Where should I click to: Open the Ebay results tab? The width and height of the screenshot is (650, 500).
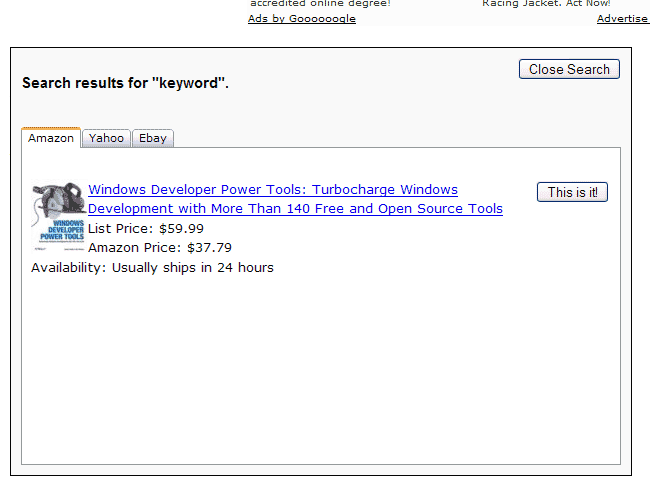[x=153, y=138]
